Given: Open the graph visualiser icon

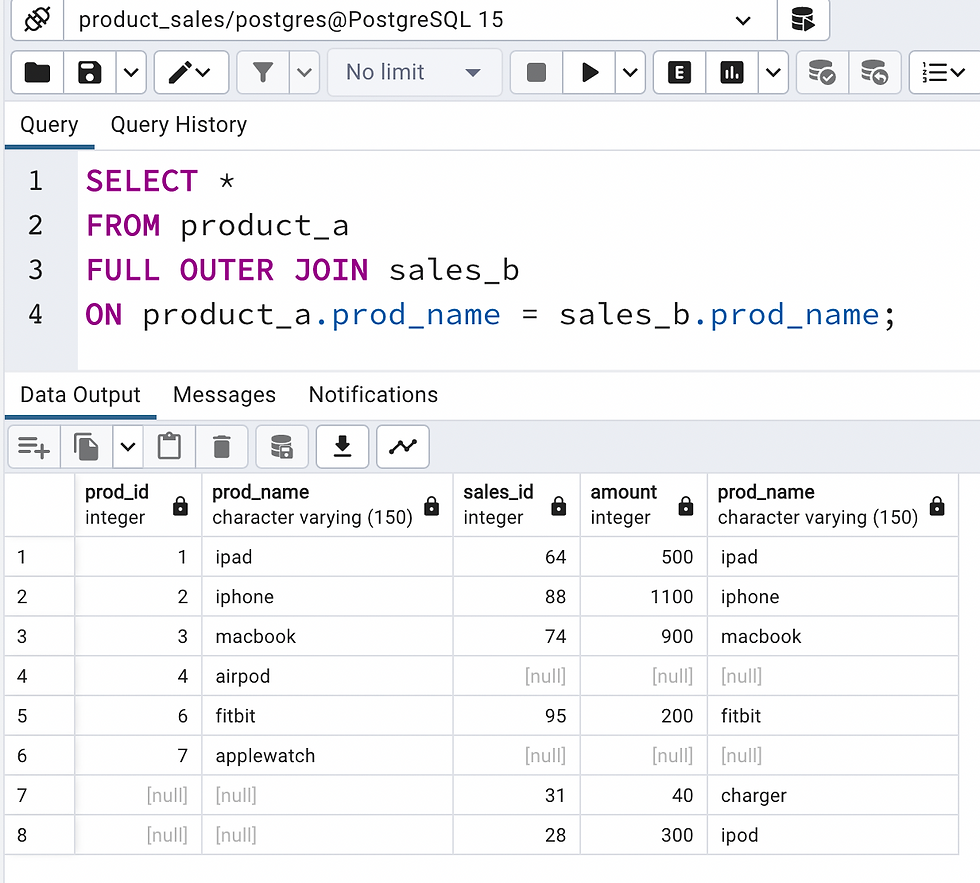Looking at the screenshot, I should click(x=403, y=447).
